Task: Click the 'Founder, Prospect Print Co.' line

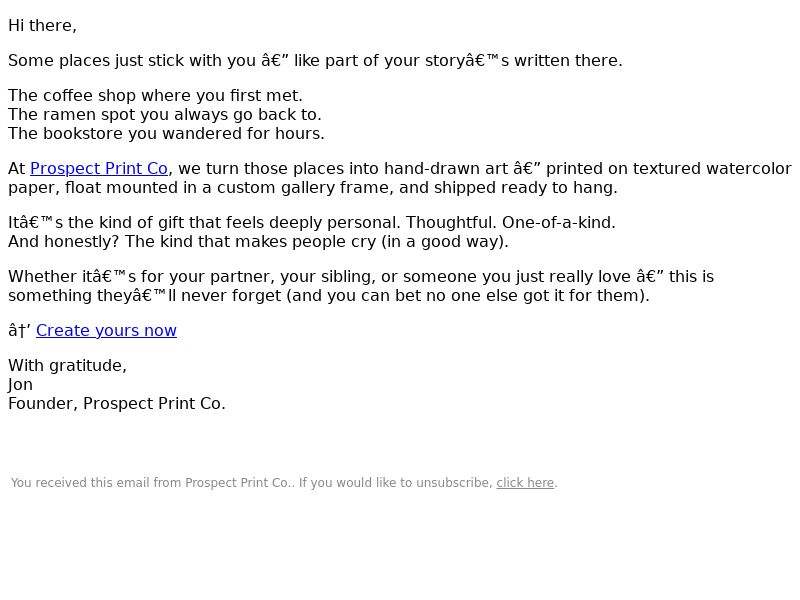Action: (117, 404)
